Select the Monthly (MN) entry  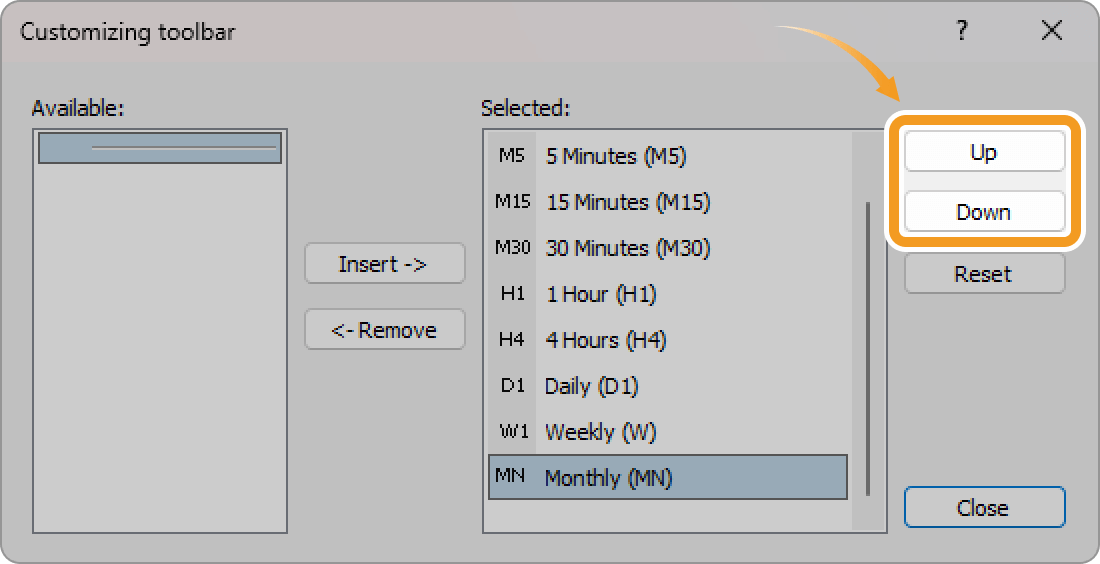click(668, 477)
